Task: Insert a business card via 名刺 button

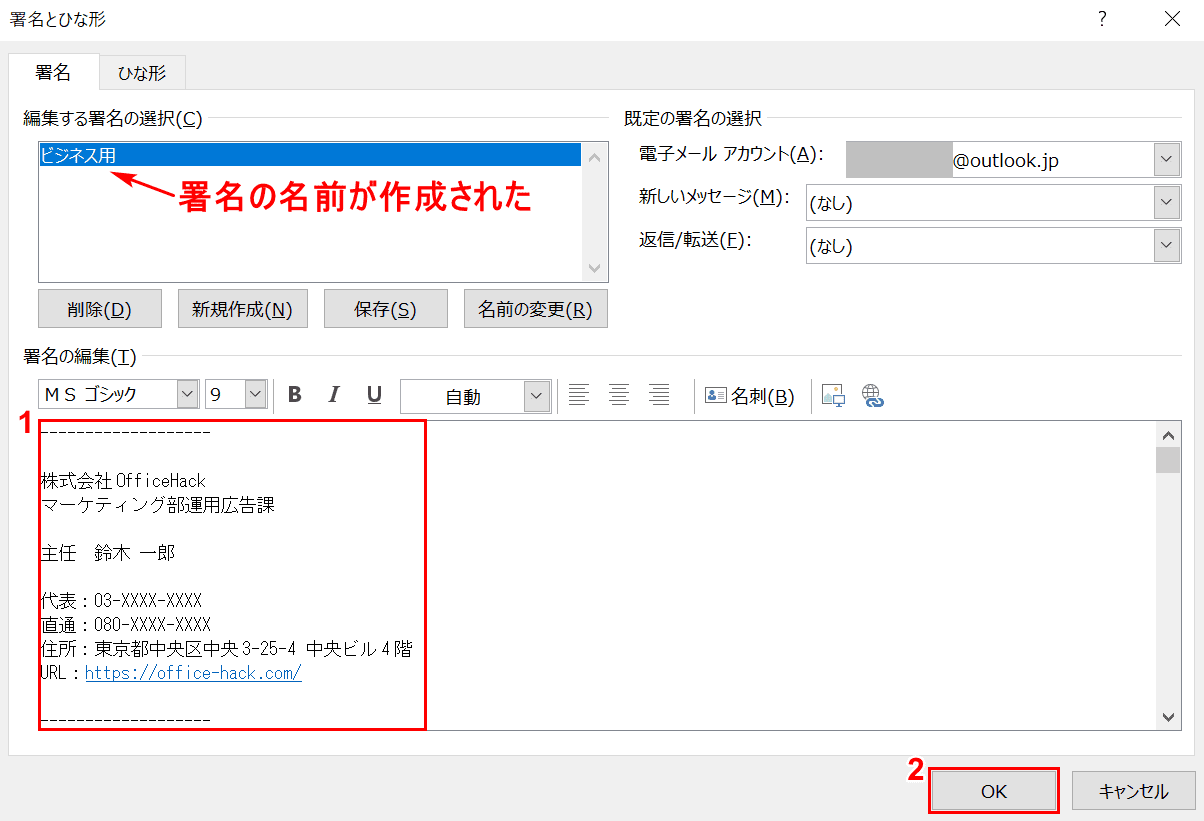Action: click(750, 396)
